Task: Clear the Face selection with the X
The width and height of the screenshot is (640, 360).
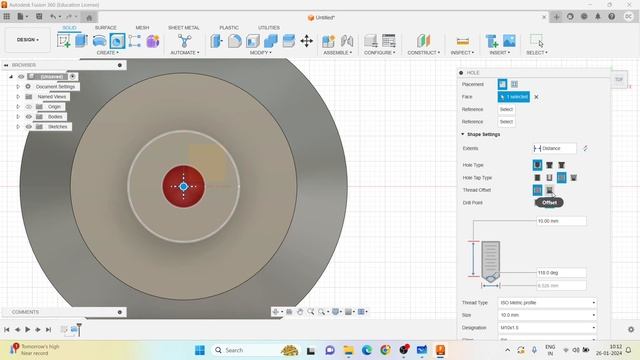Action: point(536,97)
